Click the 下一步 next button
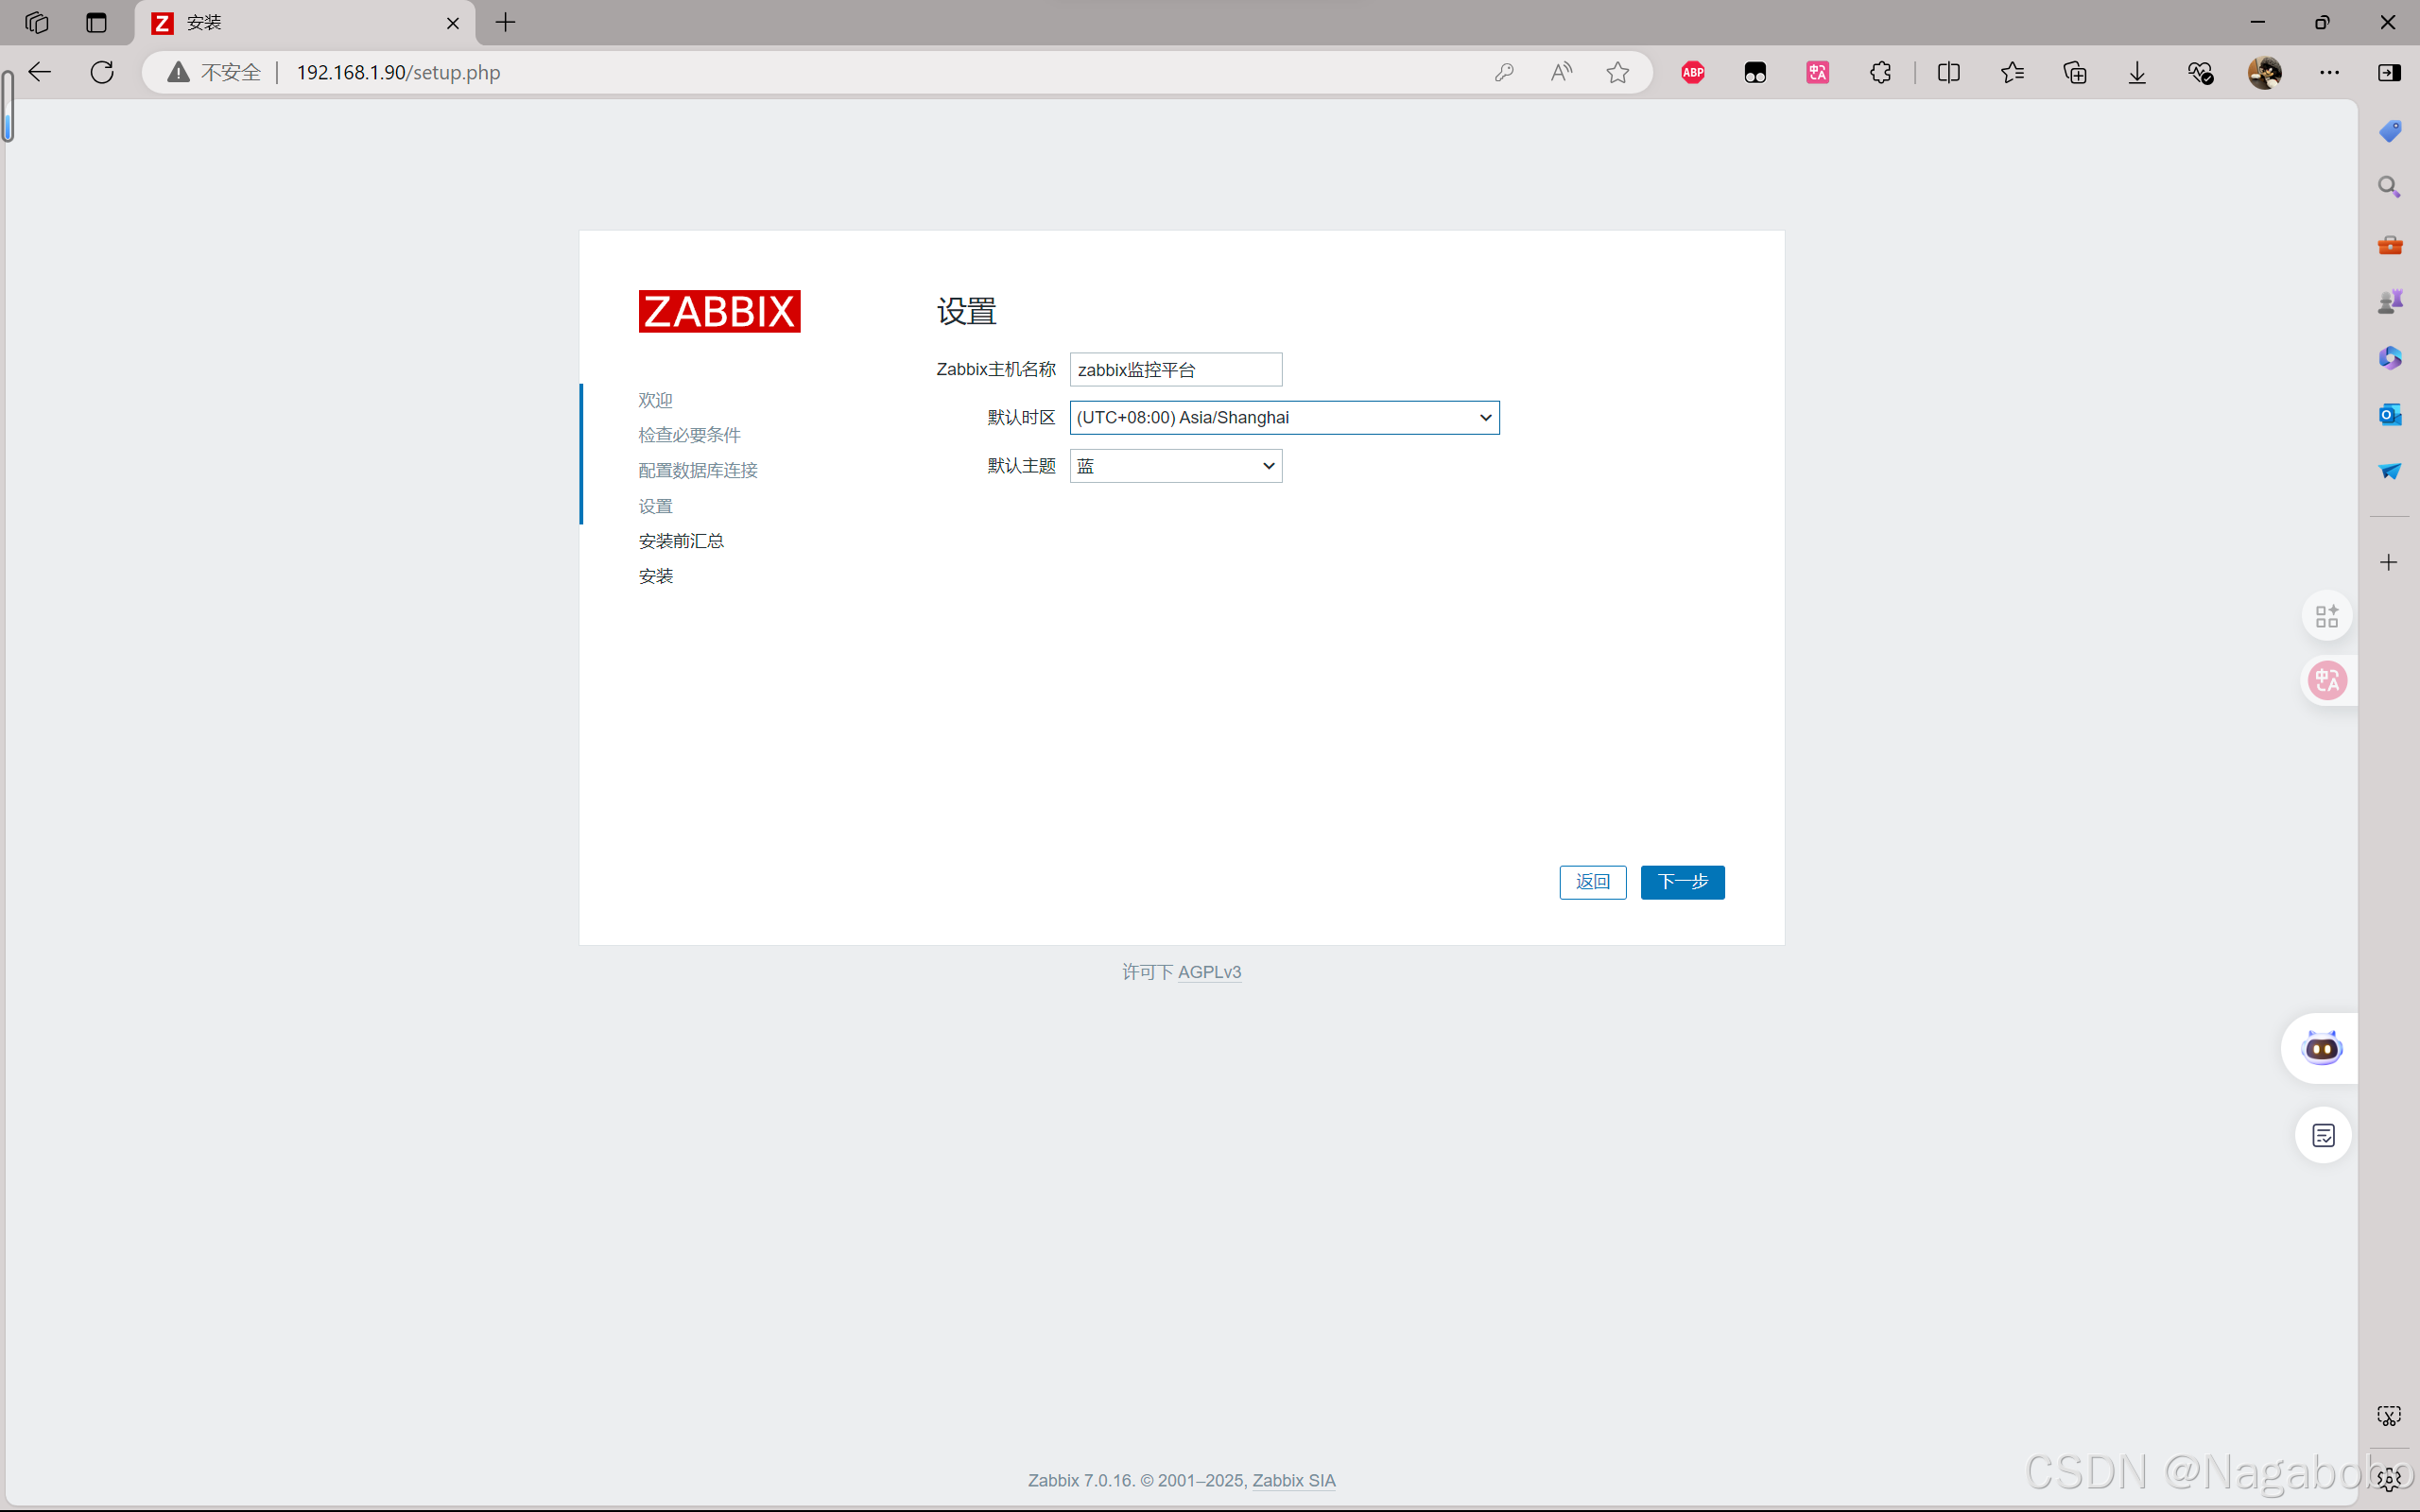This screenshot has width=2420, height=1512. [1682, 882]
